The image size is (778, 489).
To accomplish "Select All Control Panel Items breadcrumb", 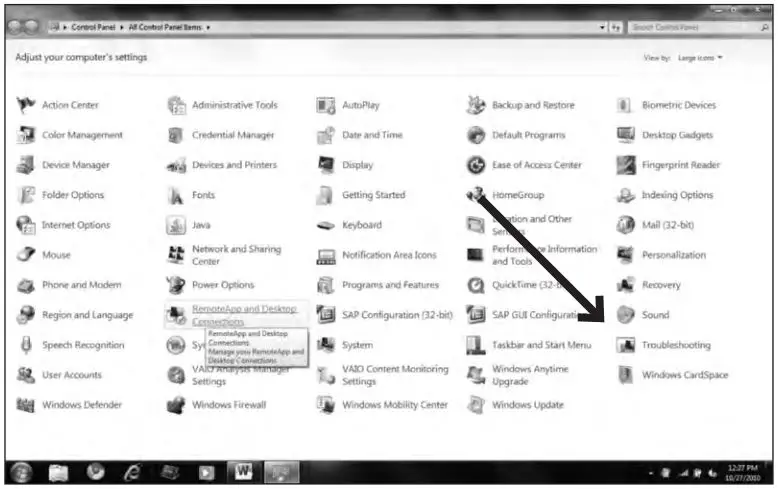I will click(165, 27).
